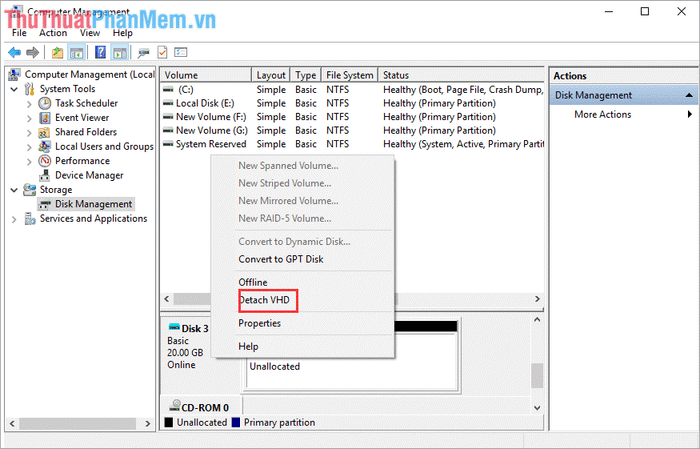Image resolution: width=700 pixels, height=449 pixels.
Task: Sort by the Status column header
Action: click(x=461, y=75)
